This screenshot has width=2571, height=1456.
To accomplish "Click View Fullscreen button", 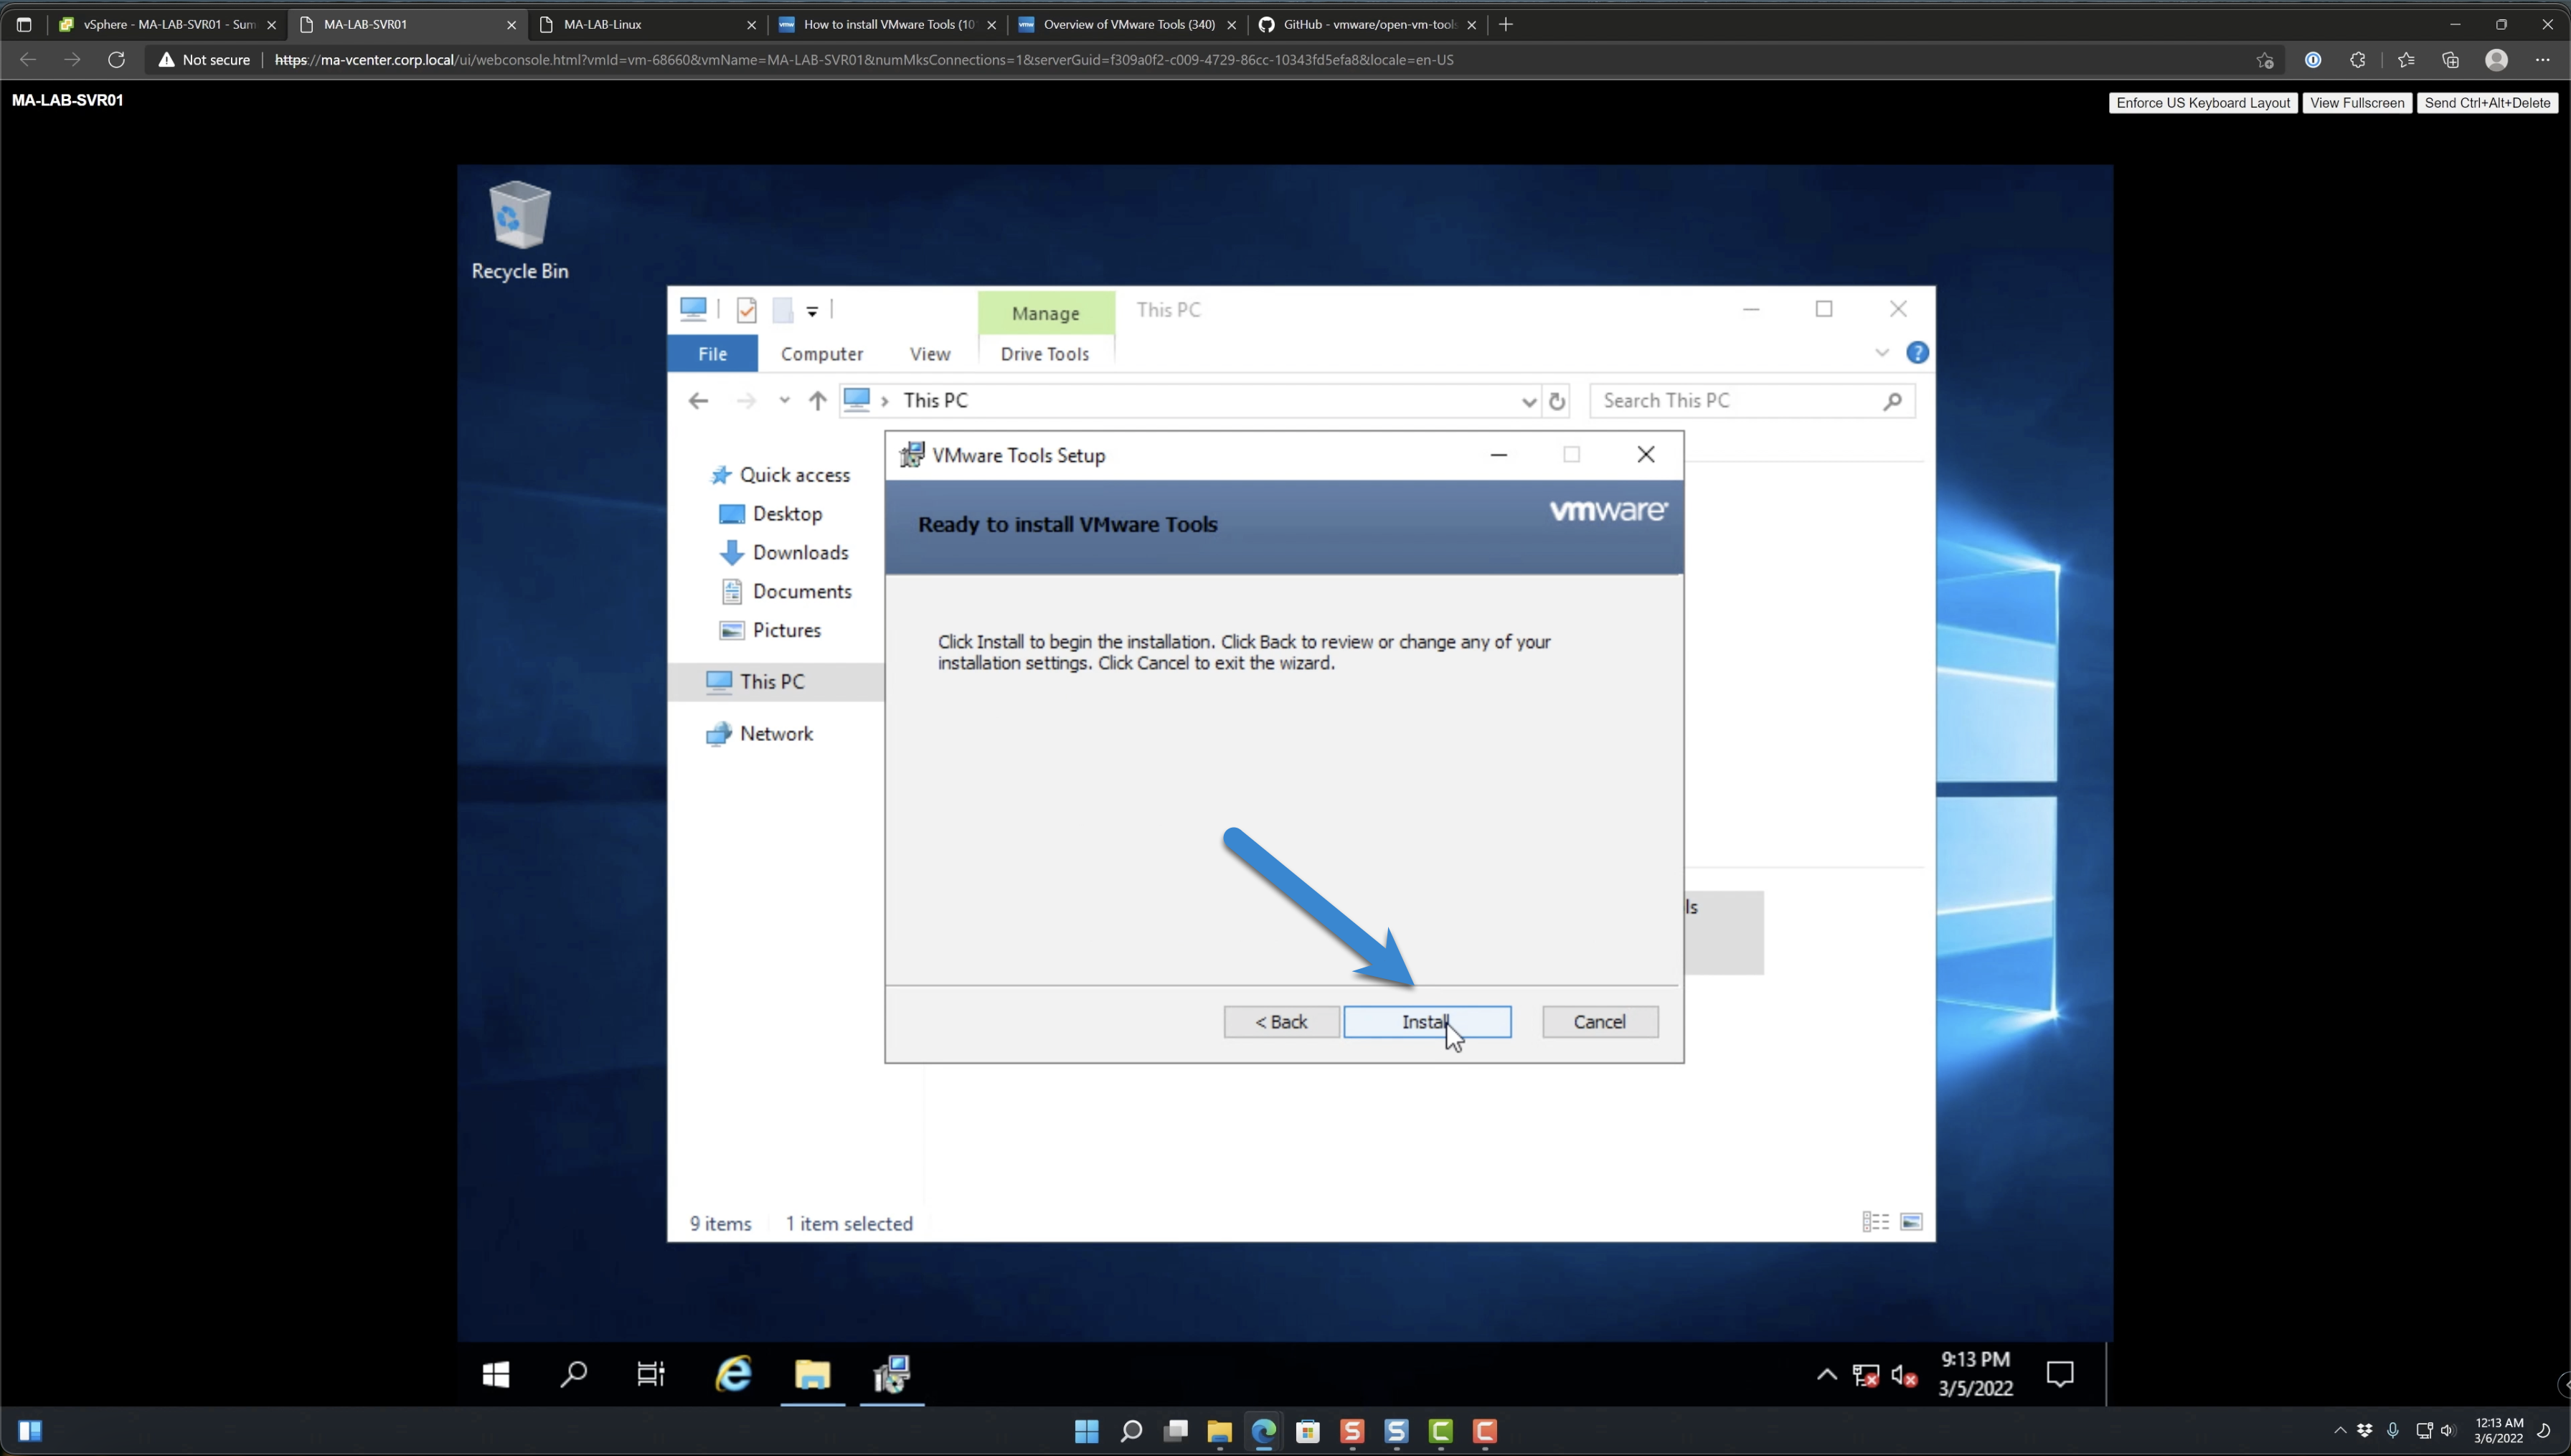I will (2357, 102).
